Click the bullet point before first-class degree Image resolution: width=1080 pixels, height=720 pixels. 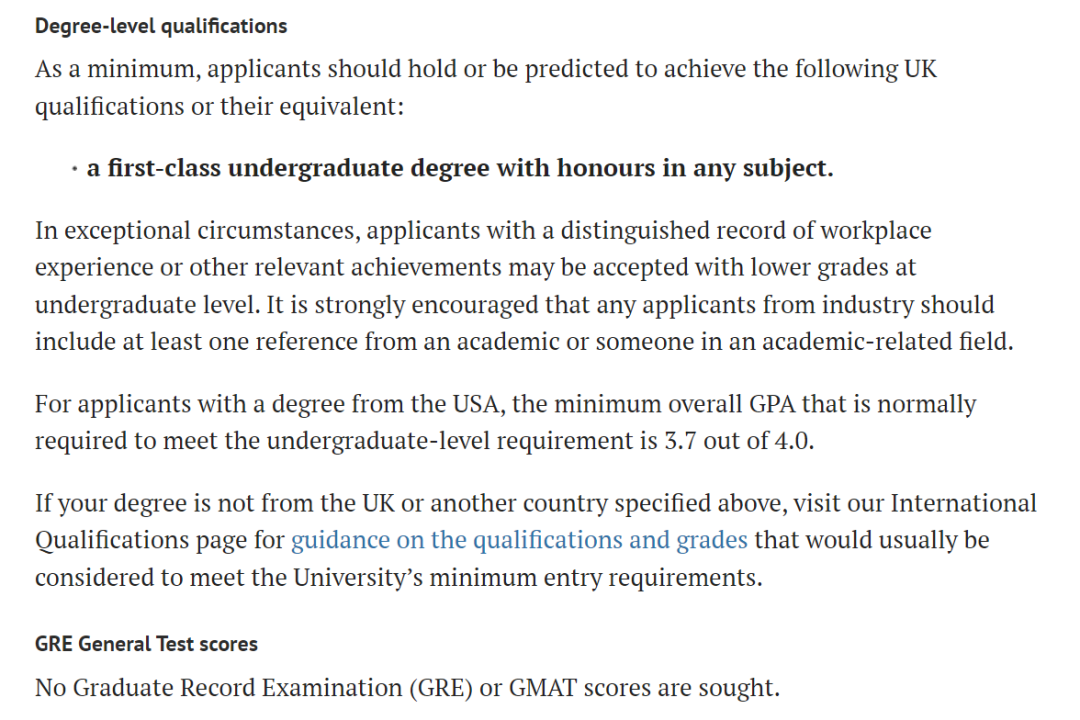75,170
